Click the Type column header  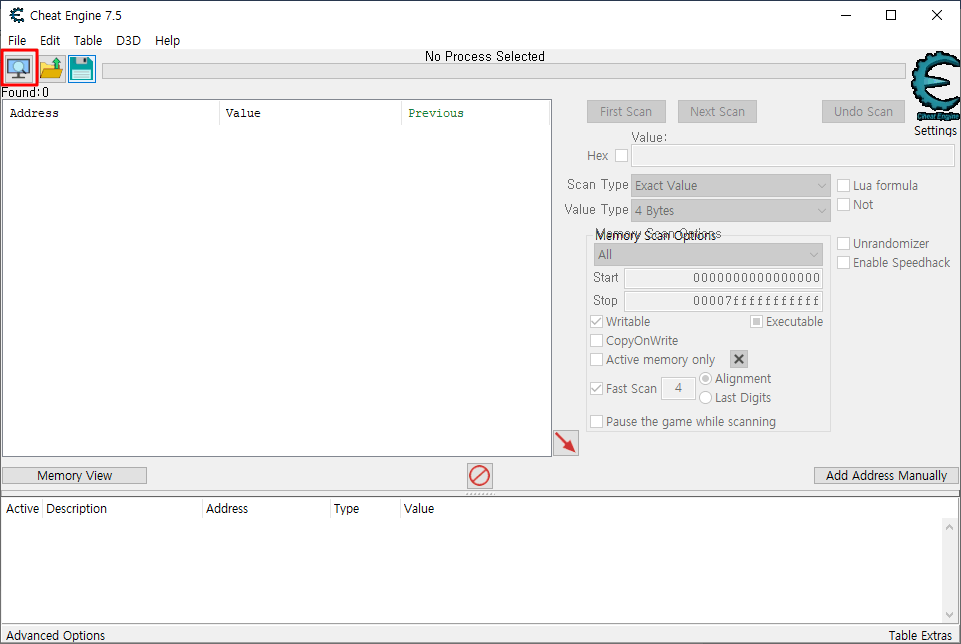[x=365, y=509]
